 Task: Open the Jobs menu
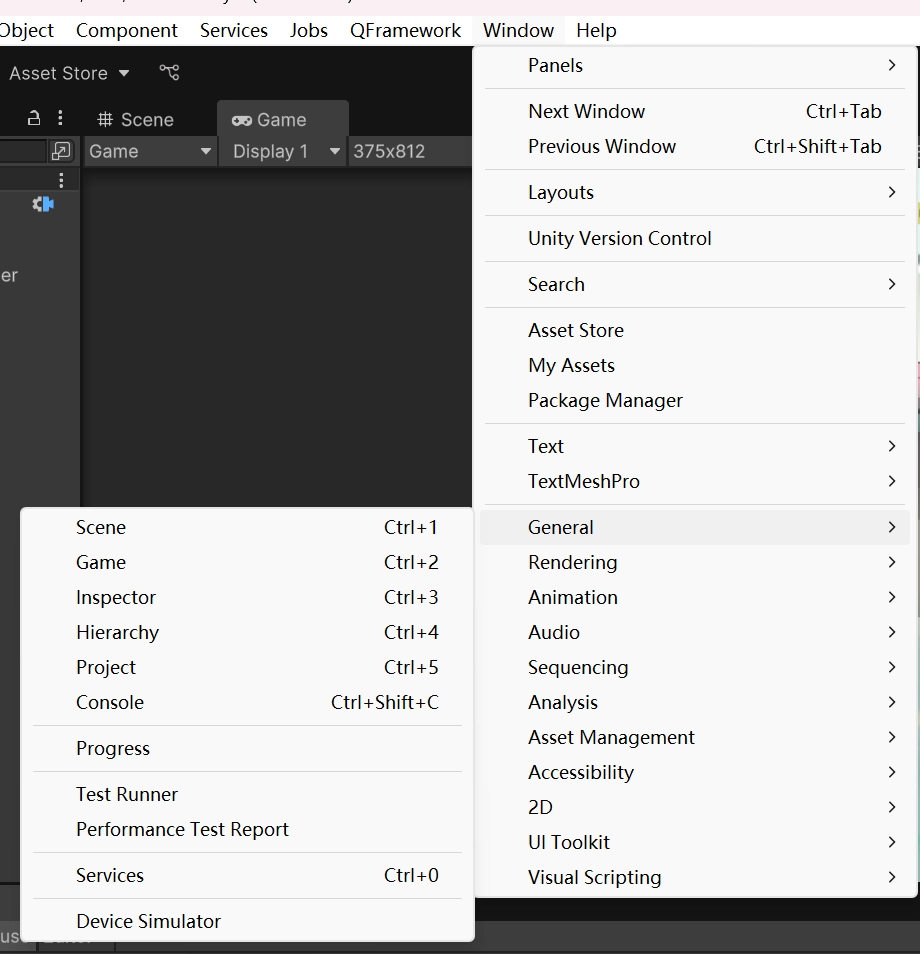coord(308,30)
